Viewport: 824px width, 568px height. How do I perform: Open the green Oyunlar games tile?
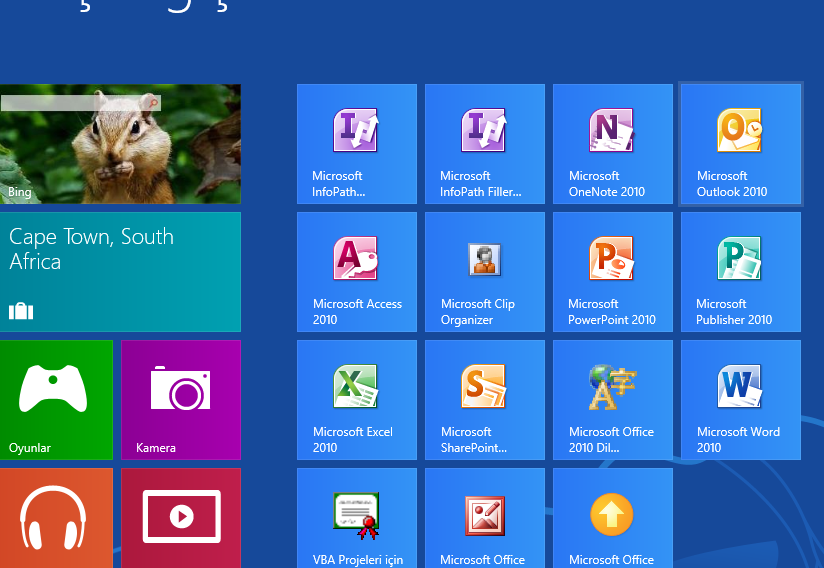(56, 400)
